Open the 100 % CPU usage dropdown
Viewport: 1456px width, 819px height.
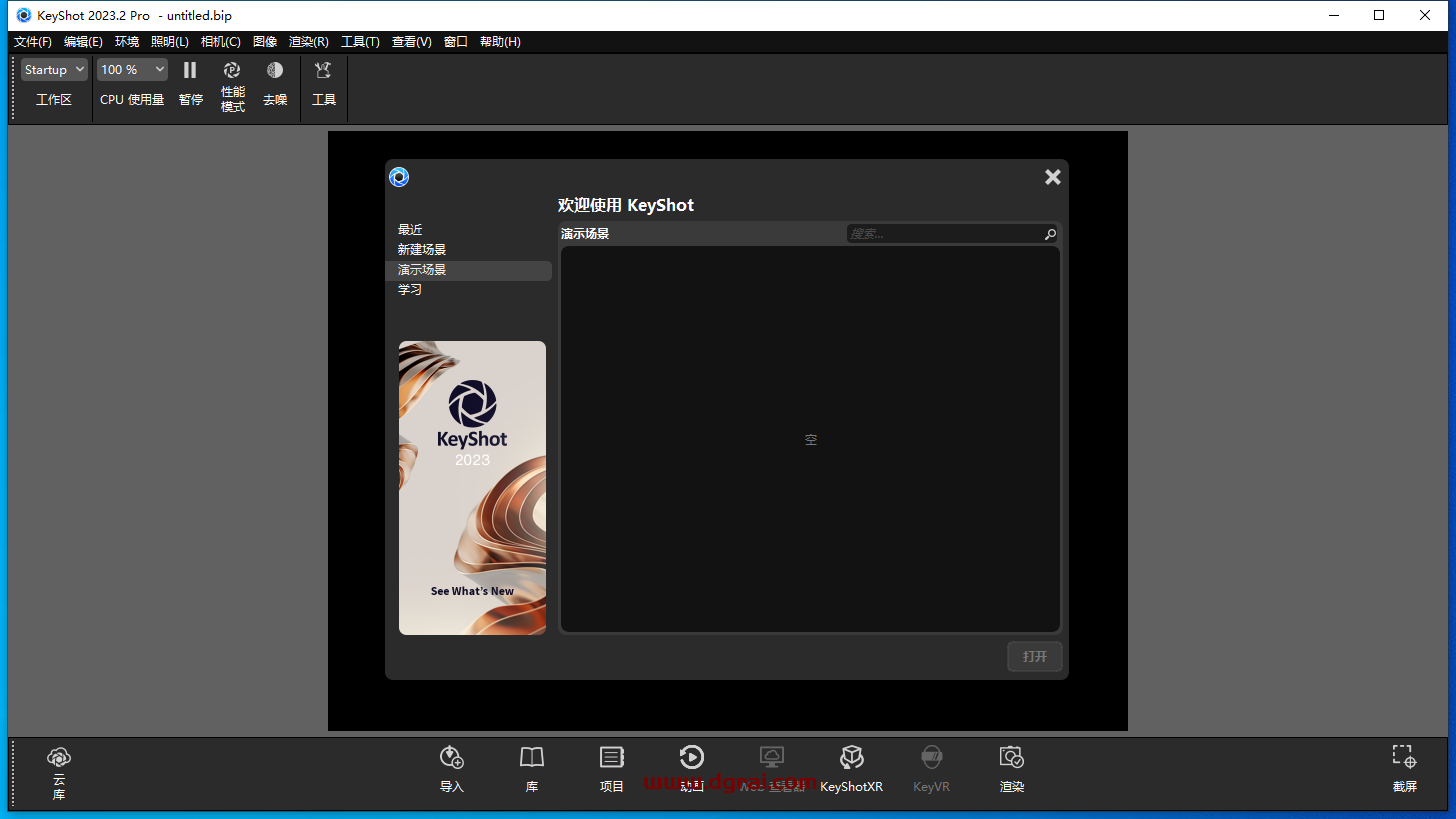coord(132,70)
